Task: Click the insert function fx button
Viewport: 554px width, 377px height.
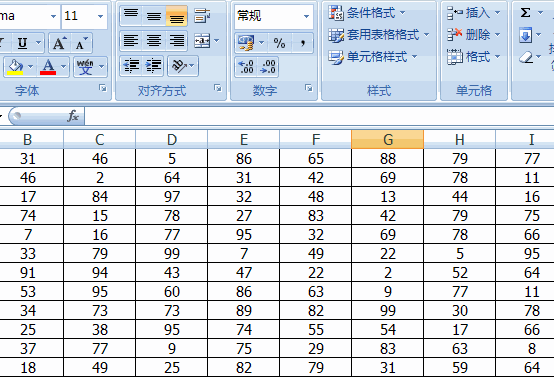Action: (x=73, y=116)
